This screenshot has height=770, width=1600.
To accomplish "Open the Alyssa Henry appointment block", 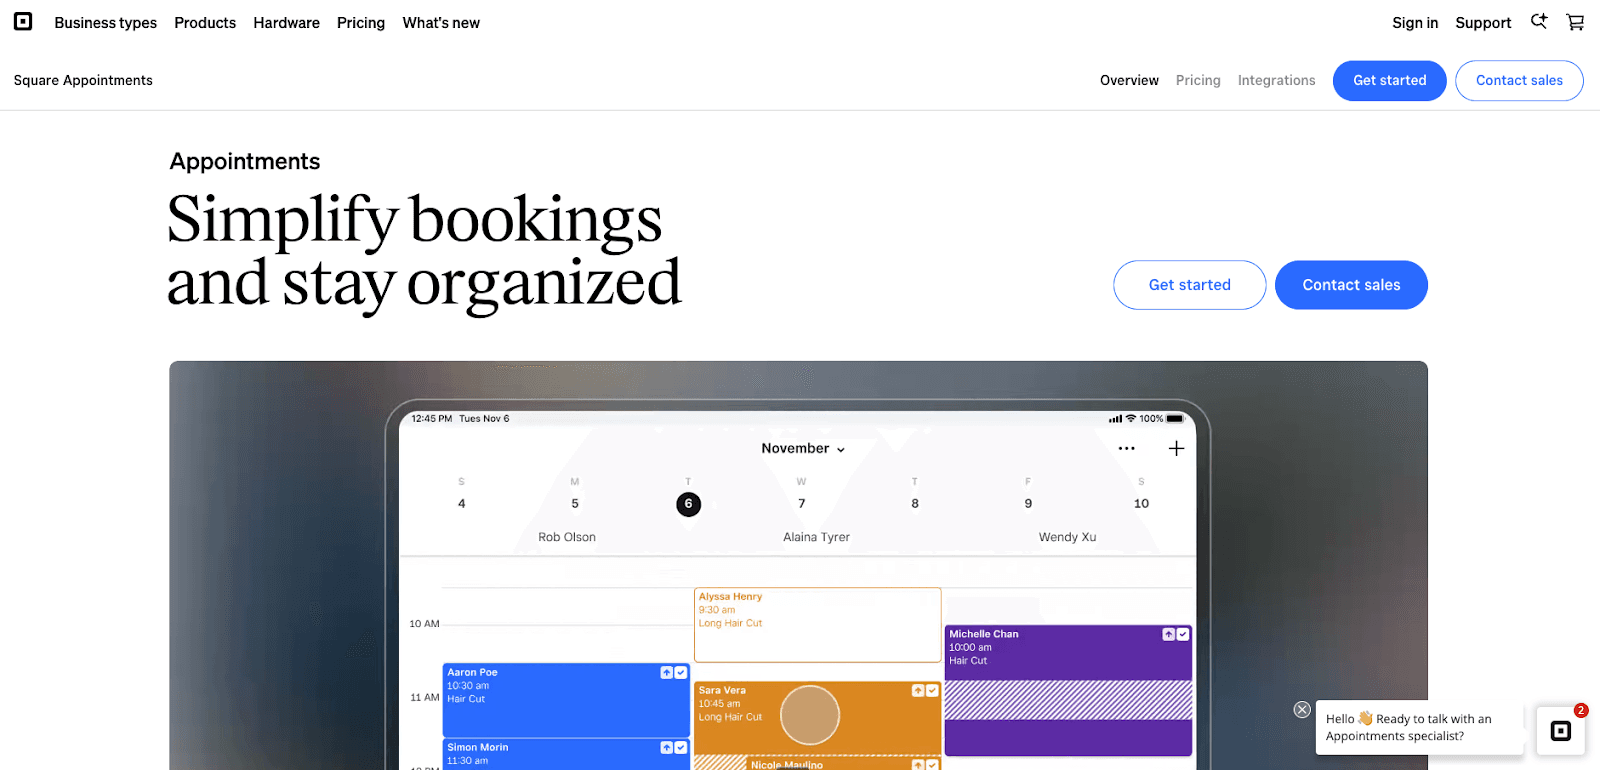I will pos(817,625).
